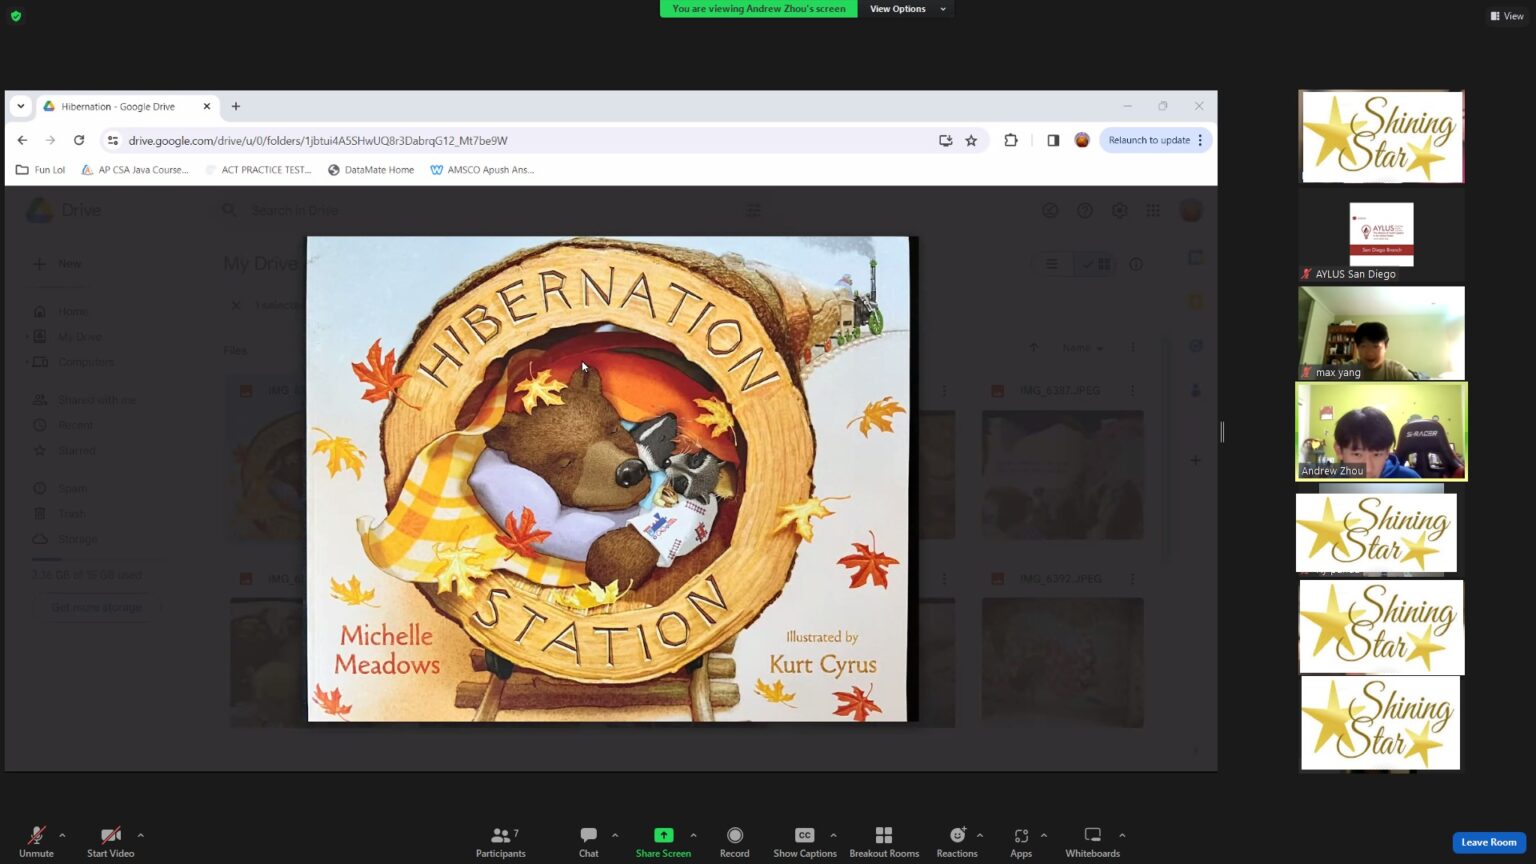This screenshot has width=1536, height=864.
Task: Expand video options arrow next to Start Video
Action: pyautogui.click(x=140, y=835)
